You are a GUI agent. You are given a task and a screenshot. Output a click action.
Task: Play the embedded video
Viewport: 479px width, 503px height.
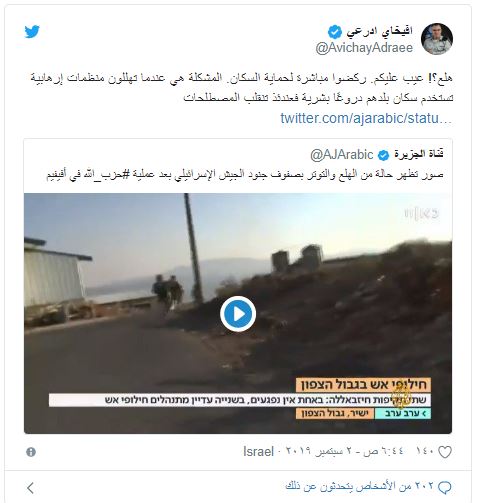tap(238, 314)
